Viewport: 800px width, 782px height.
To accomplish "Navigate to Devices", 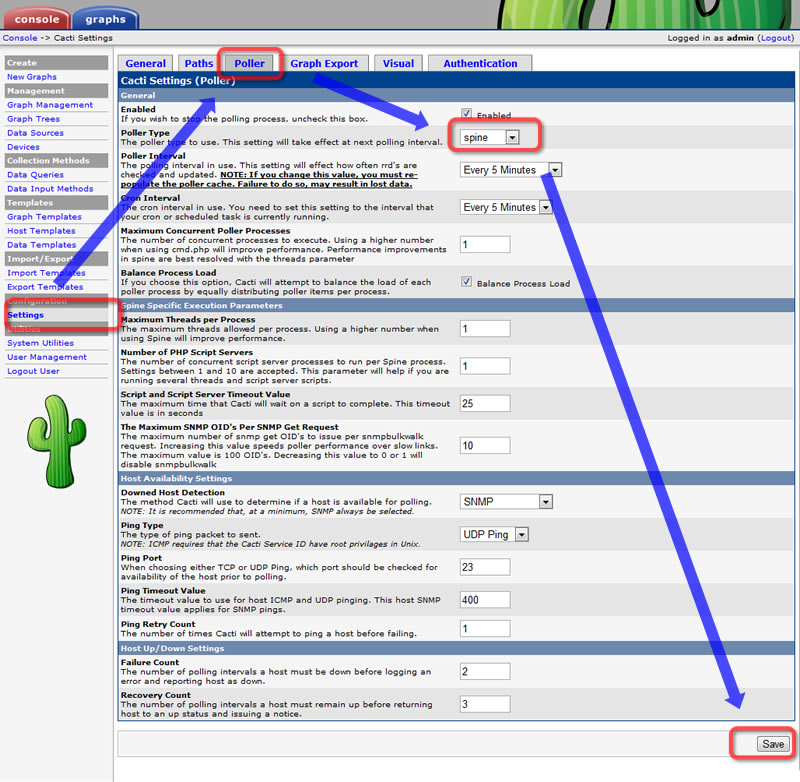I will pos(23,147).
